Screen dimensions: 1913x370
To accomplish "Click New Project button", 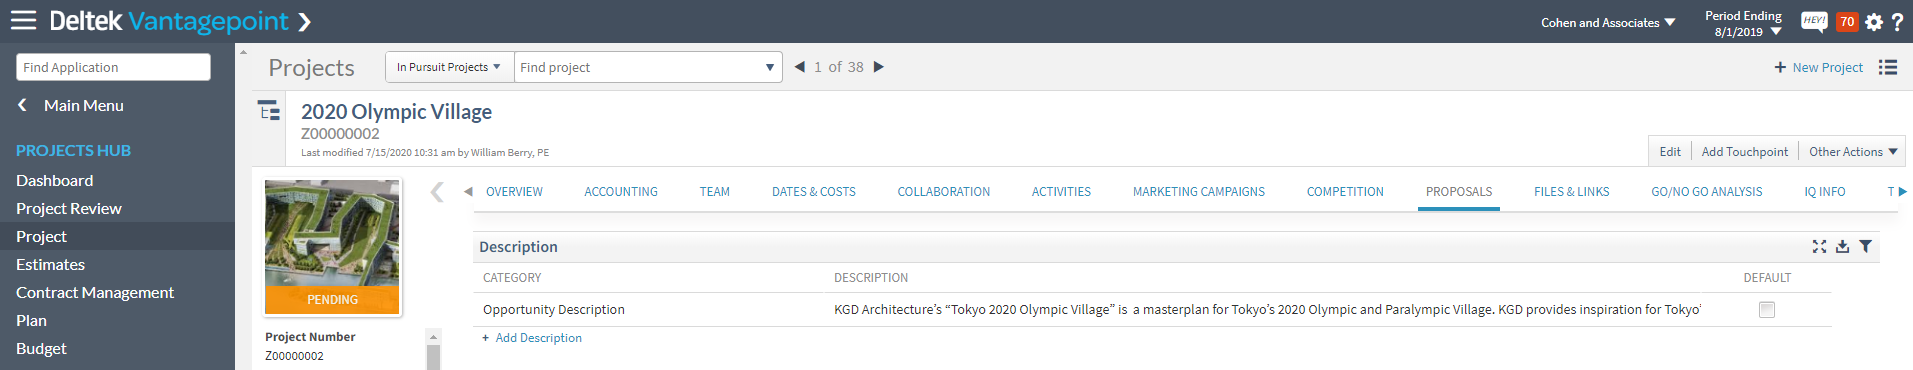I will 1819,67.
